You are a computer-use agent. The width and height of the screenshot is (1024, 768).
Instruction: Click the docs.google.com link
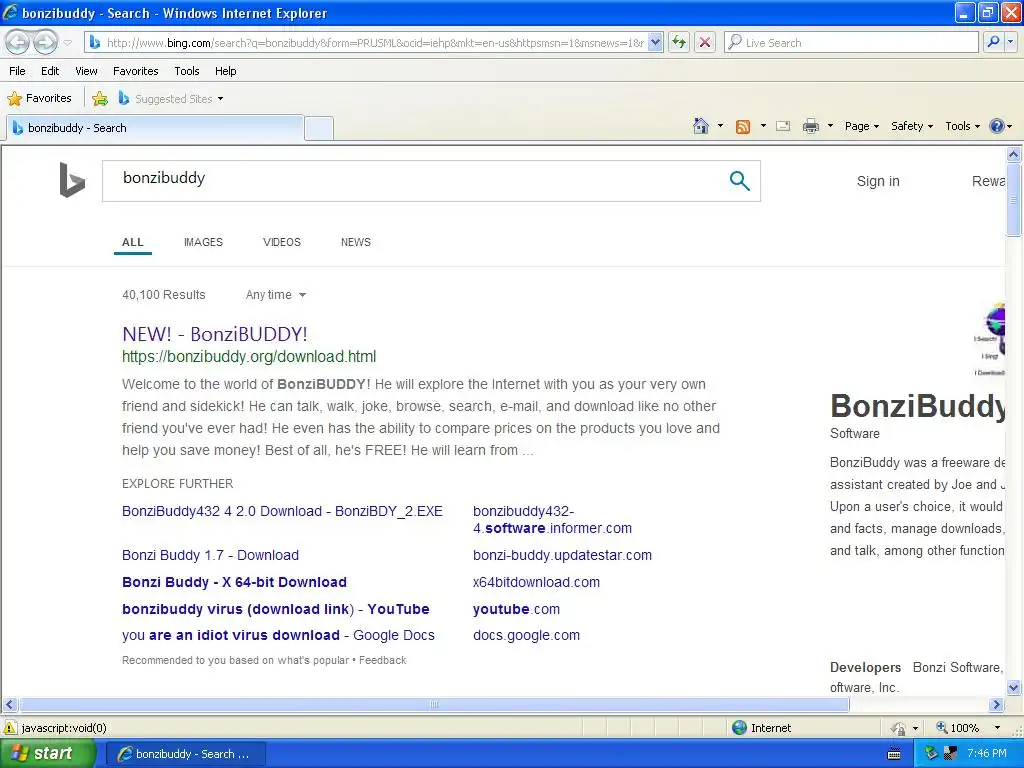tap(526, 635)
